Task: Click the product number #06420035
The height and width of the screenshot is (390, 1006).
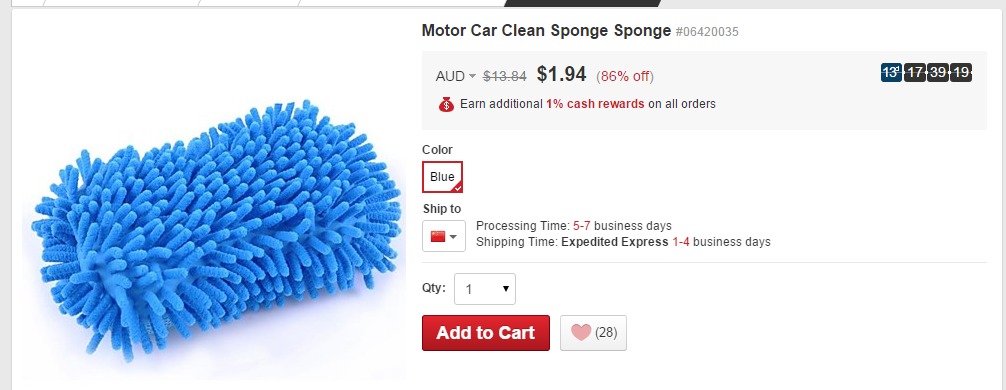Action: (707, 31)
